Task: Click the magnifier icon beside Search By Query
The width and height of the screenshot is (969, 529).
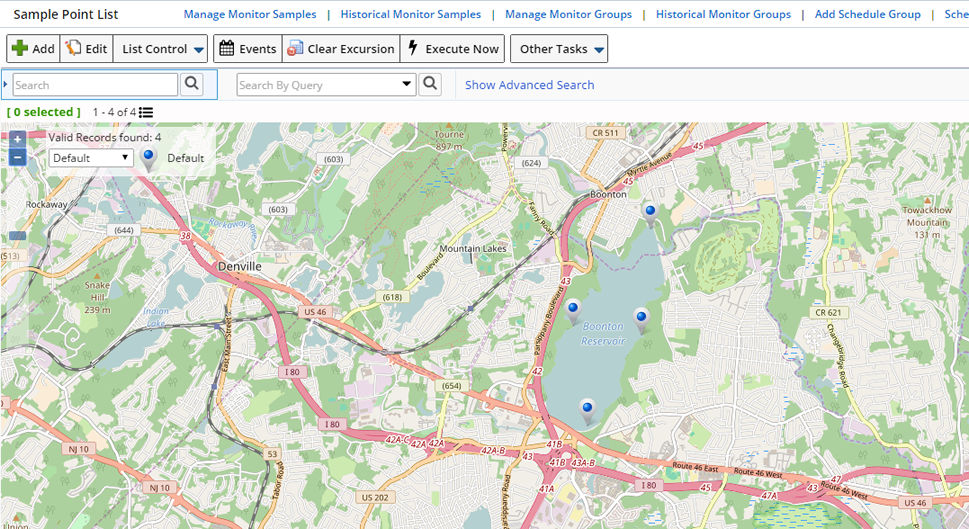Action: pos(430,84)
